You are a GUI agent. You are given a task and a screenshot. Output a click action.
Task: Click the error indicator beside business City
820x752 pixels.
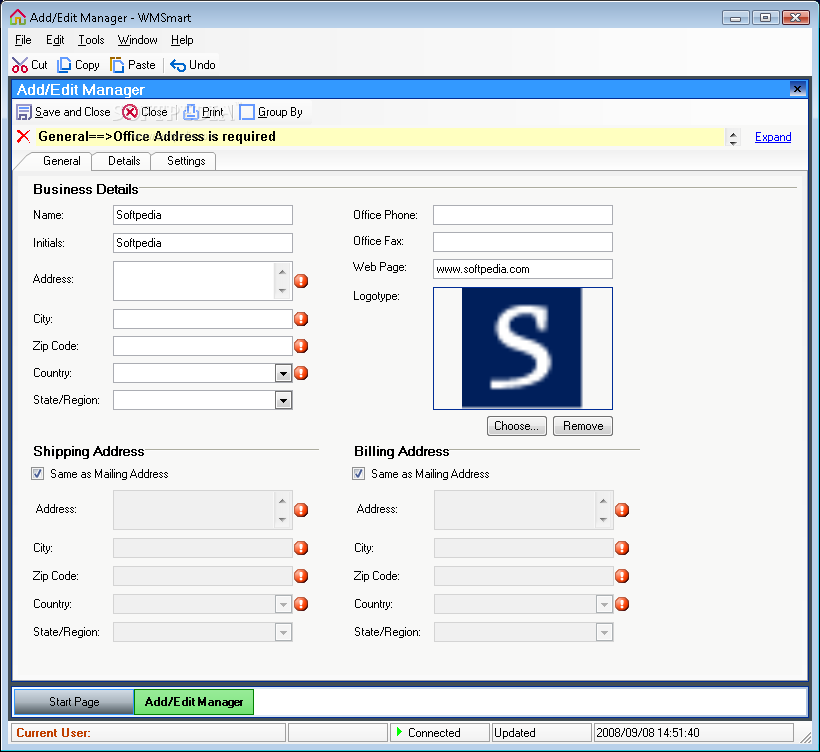pyautogui.click(x=301, y=319)
